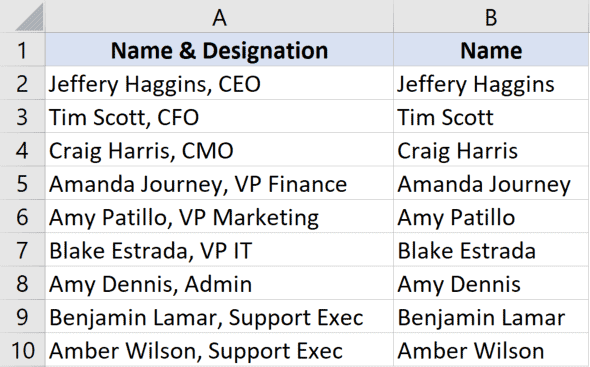Image resolution: width=590 pixels, height=367 pixels.
Task: Select Benjamin Lamar, Support Exec cell
Action: click(219, 317)
